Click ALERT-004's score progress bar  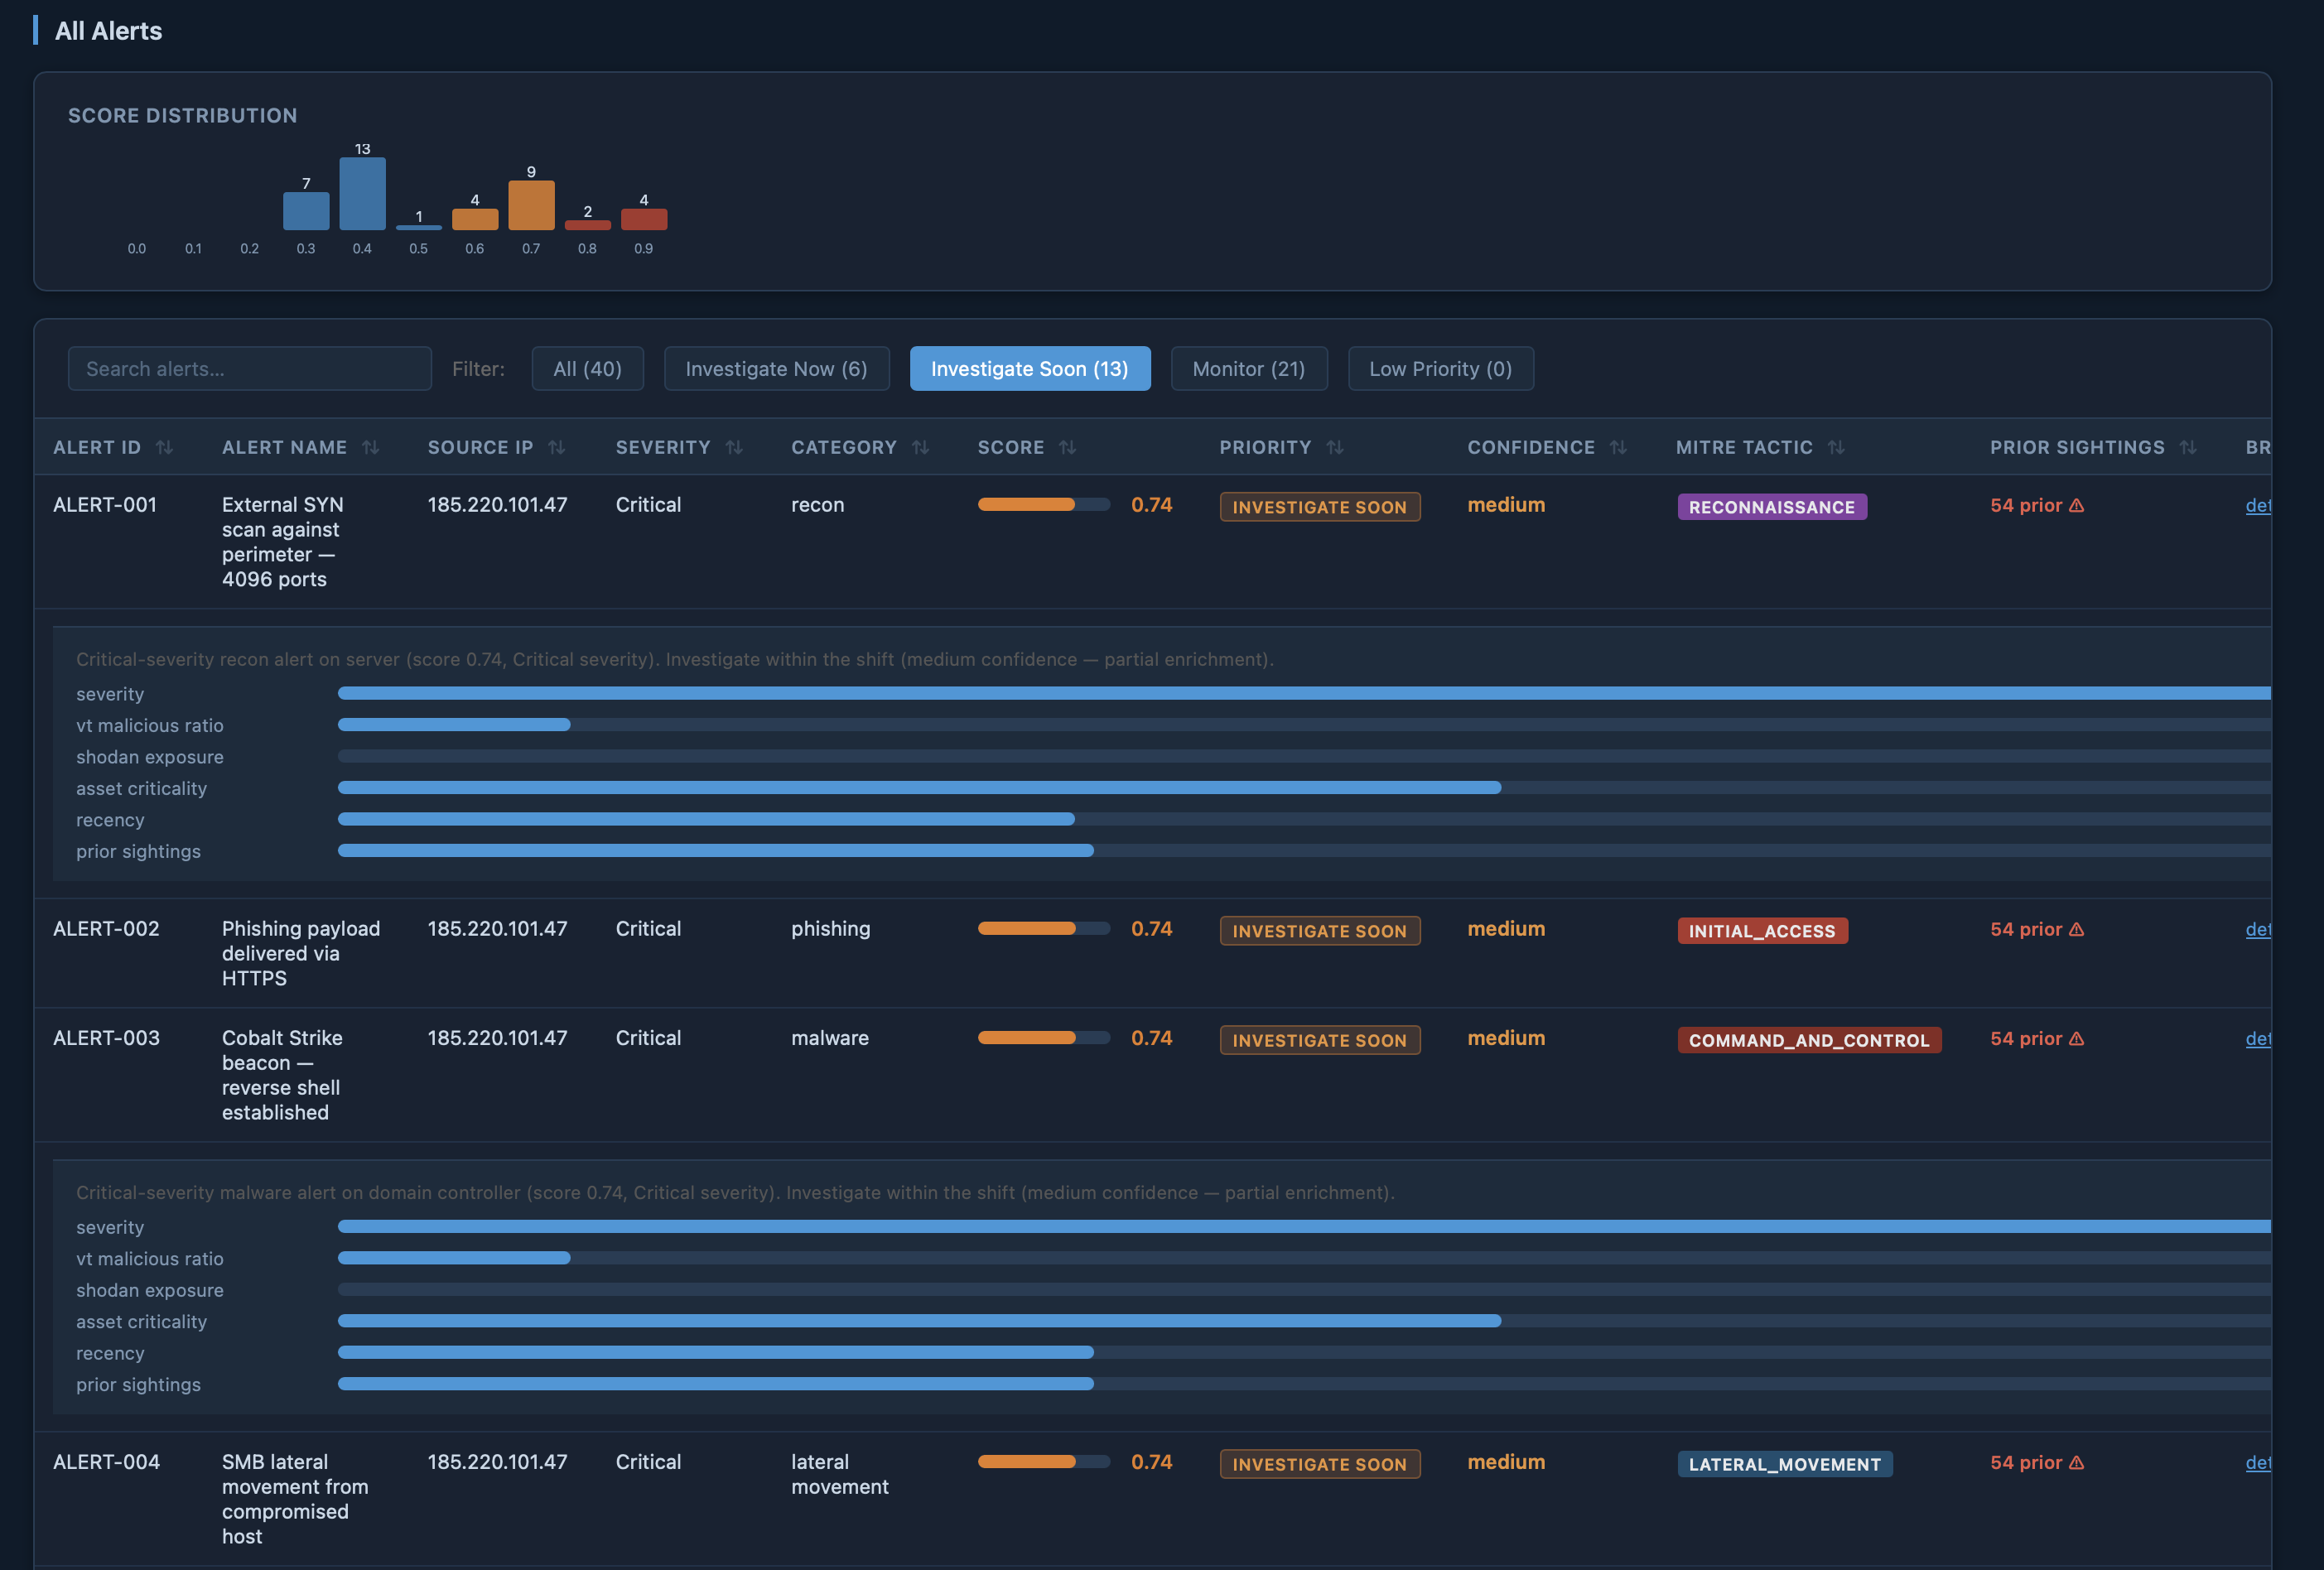pyautogui.click(x=1043, y=1462)
